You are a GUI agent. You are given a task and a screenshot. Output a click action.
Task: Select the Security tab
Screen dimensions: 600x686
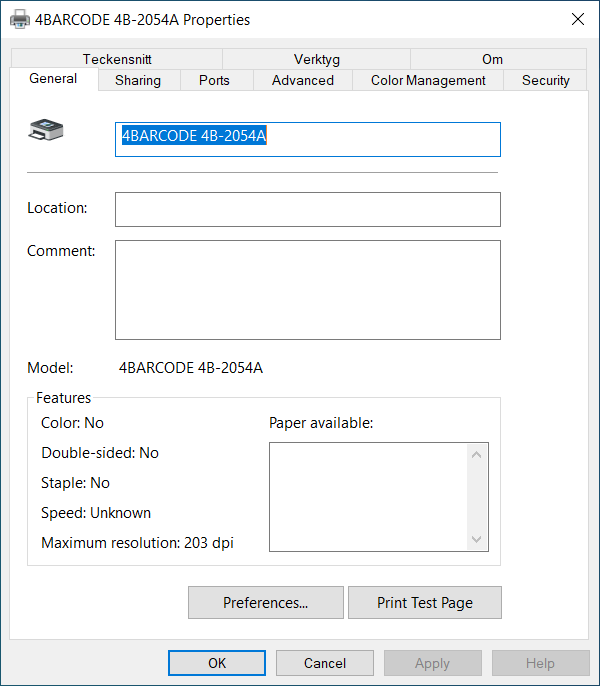point(545,80)
